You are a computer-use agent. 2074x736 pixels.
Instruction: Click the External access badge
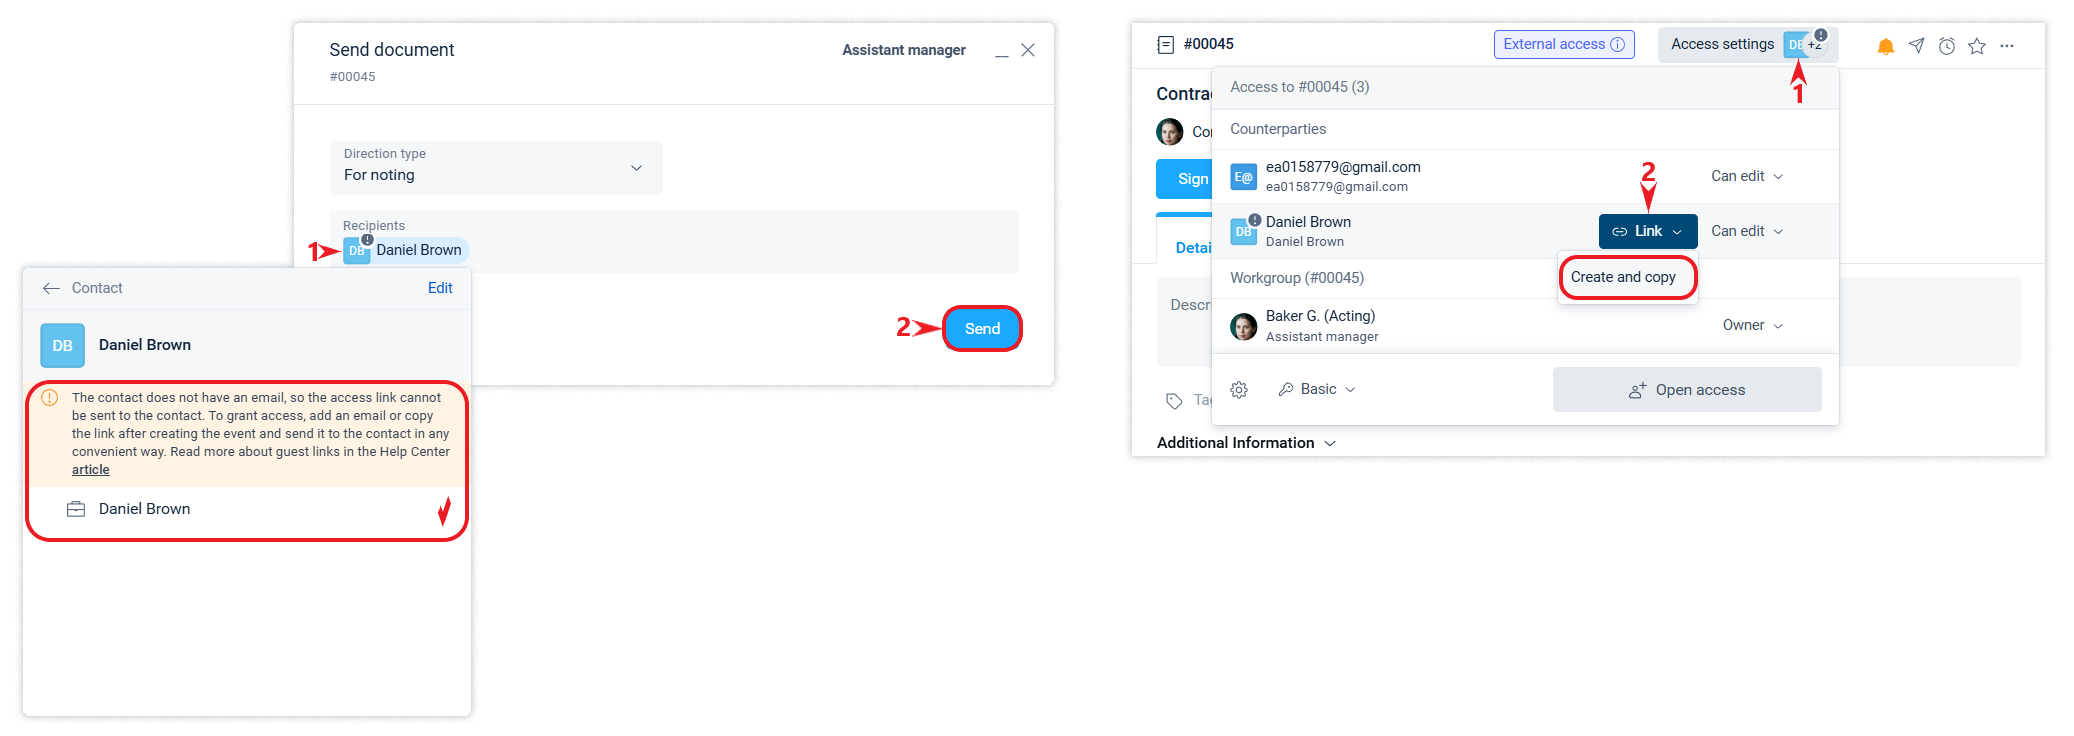1564,44
